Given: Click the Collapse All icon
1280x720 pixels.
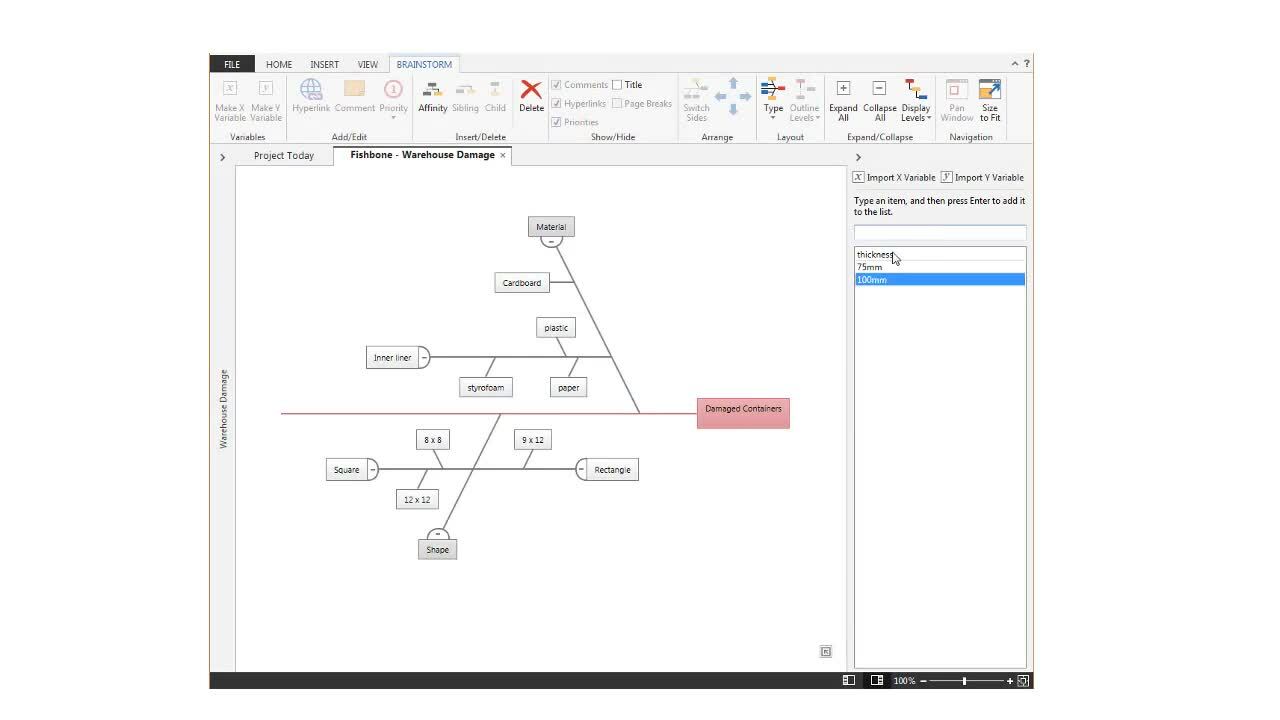Looking at the screenshot, I should pyautogui.click(x=879, y=89).
